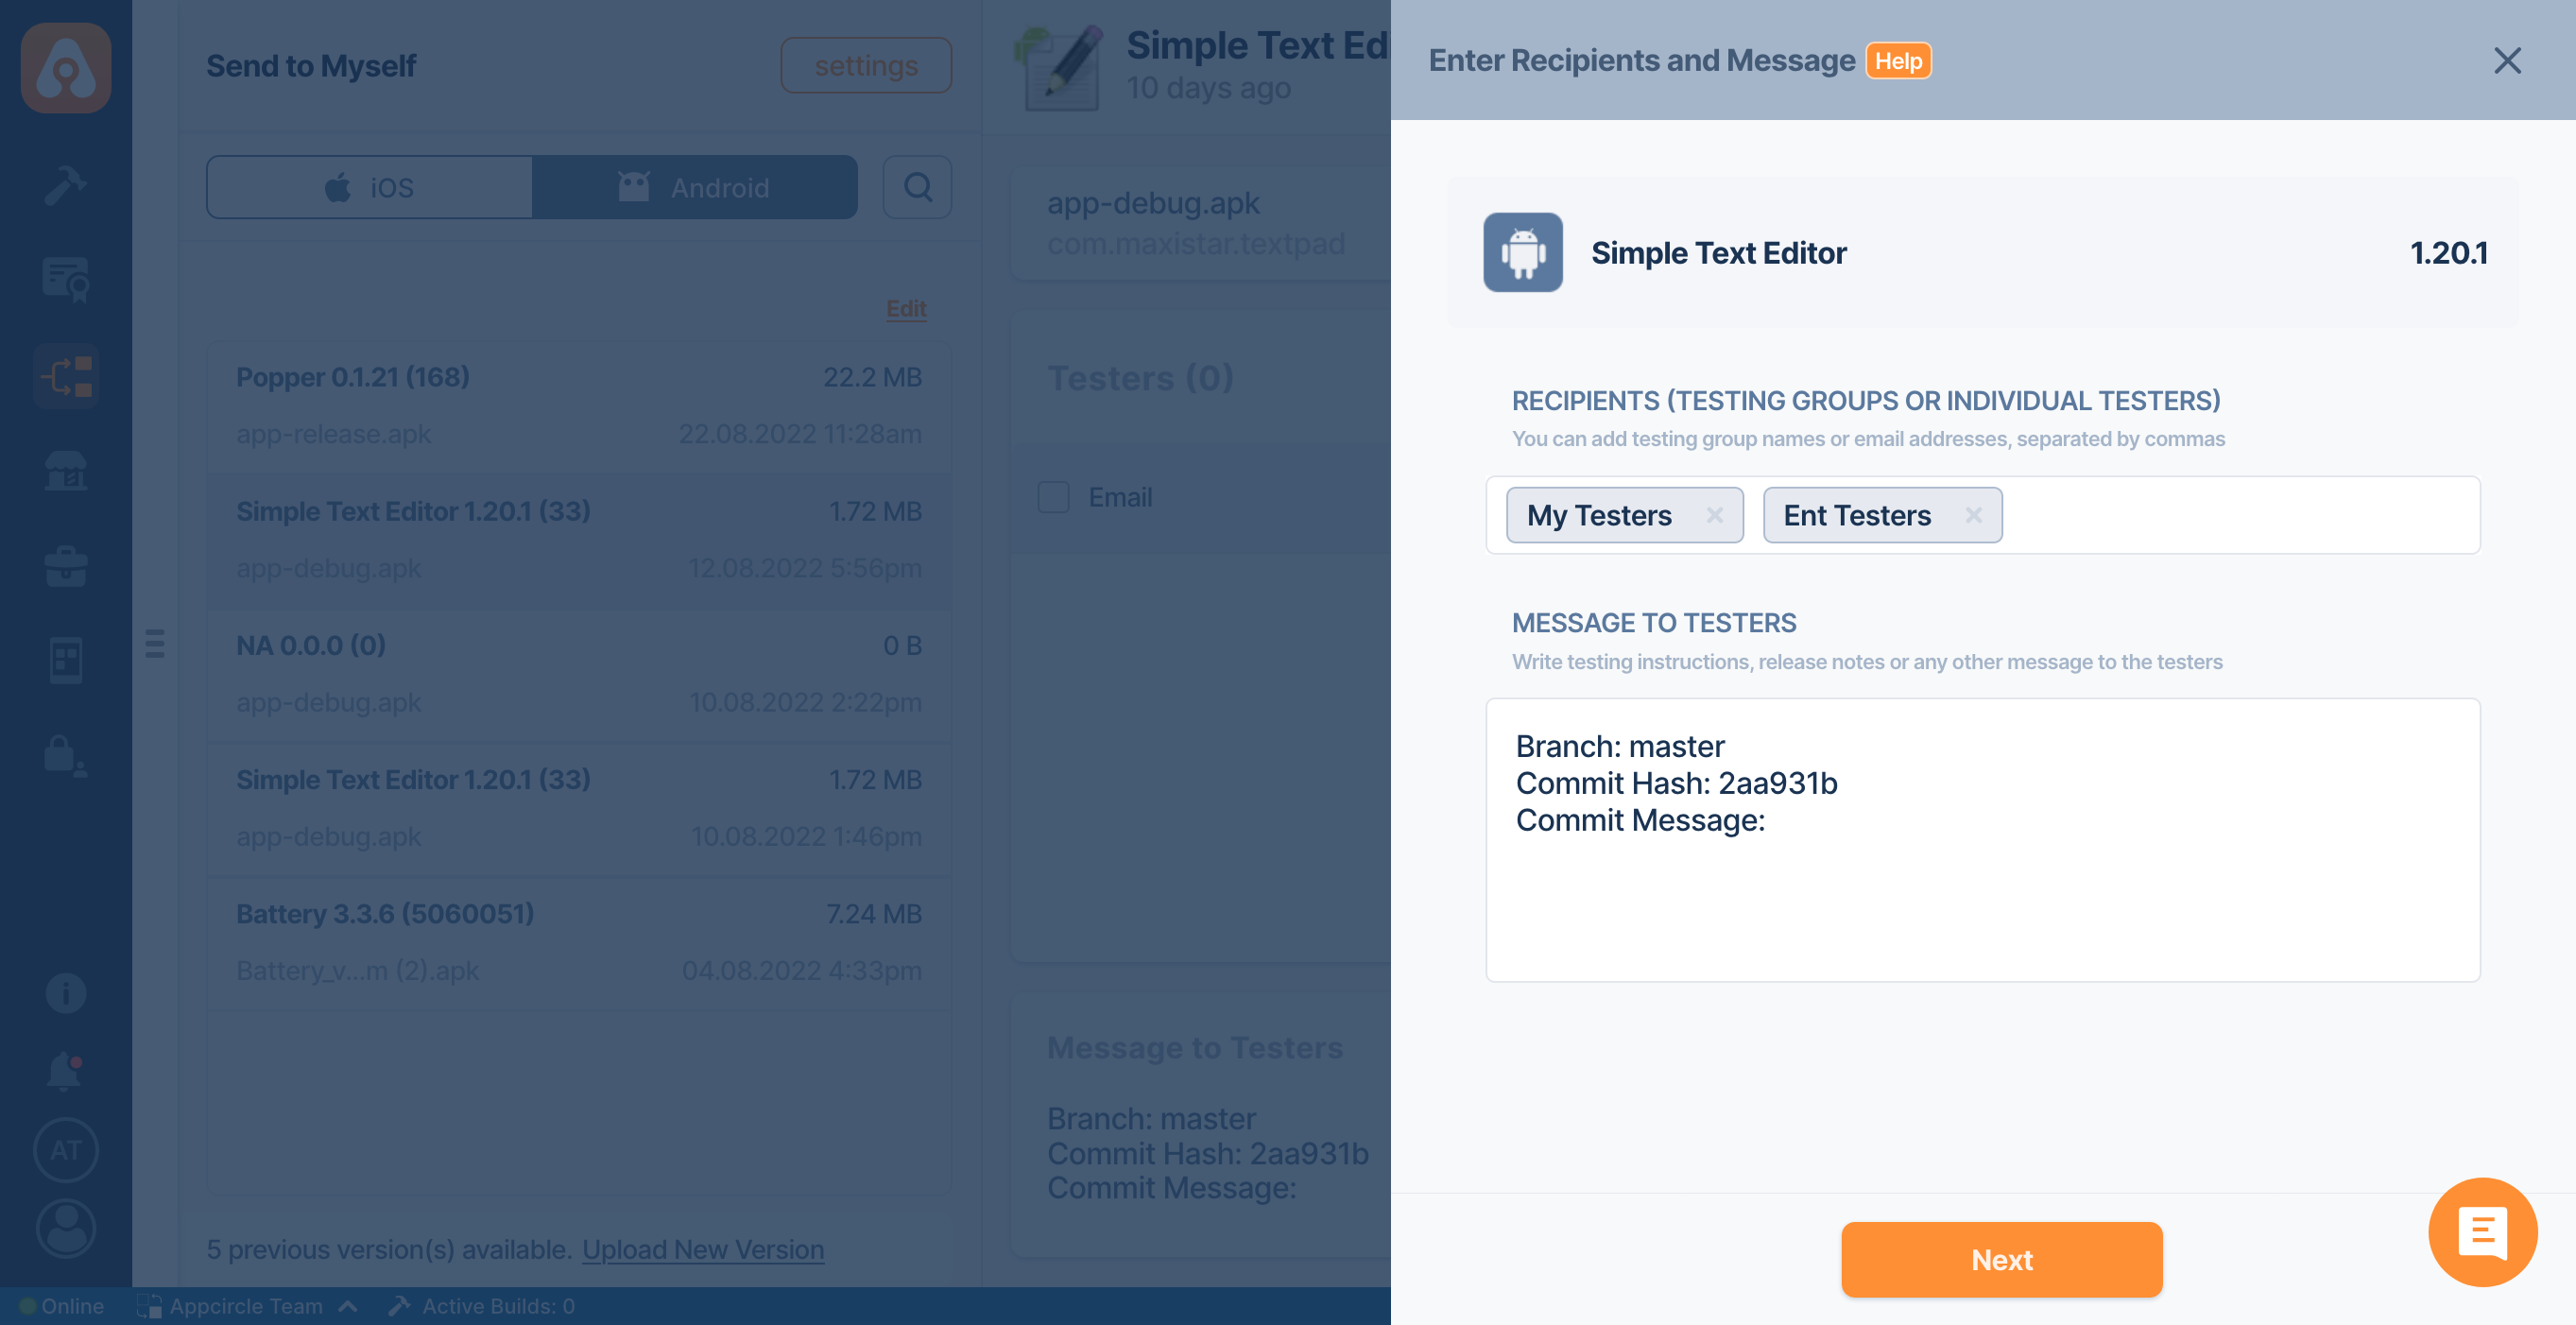Image resolution: width=2576 pixels, height=1325 pixels.
Task: Click the Next button
Action: click(x=2001, y=1259)
